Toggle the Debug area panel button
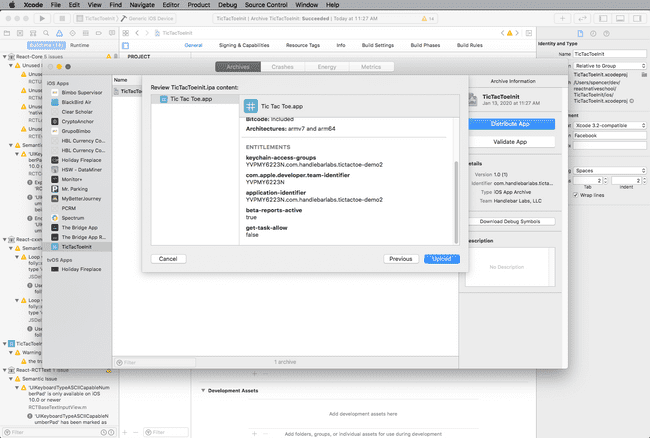 [x=620, y=18]
